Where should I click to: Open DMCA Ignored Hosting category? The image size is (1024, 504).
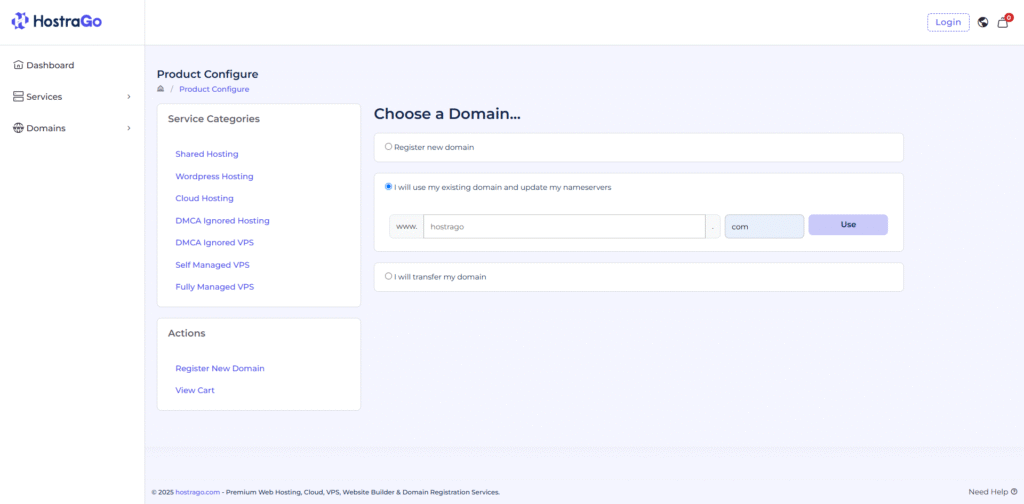point(222,221)
